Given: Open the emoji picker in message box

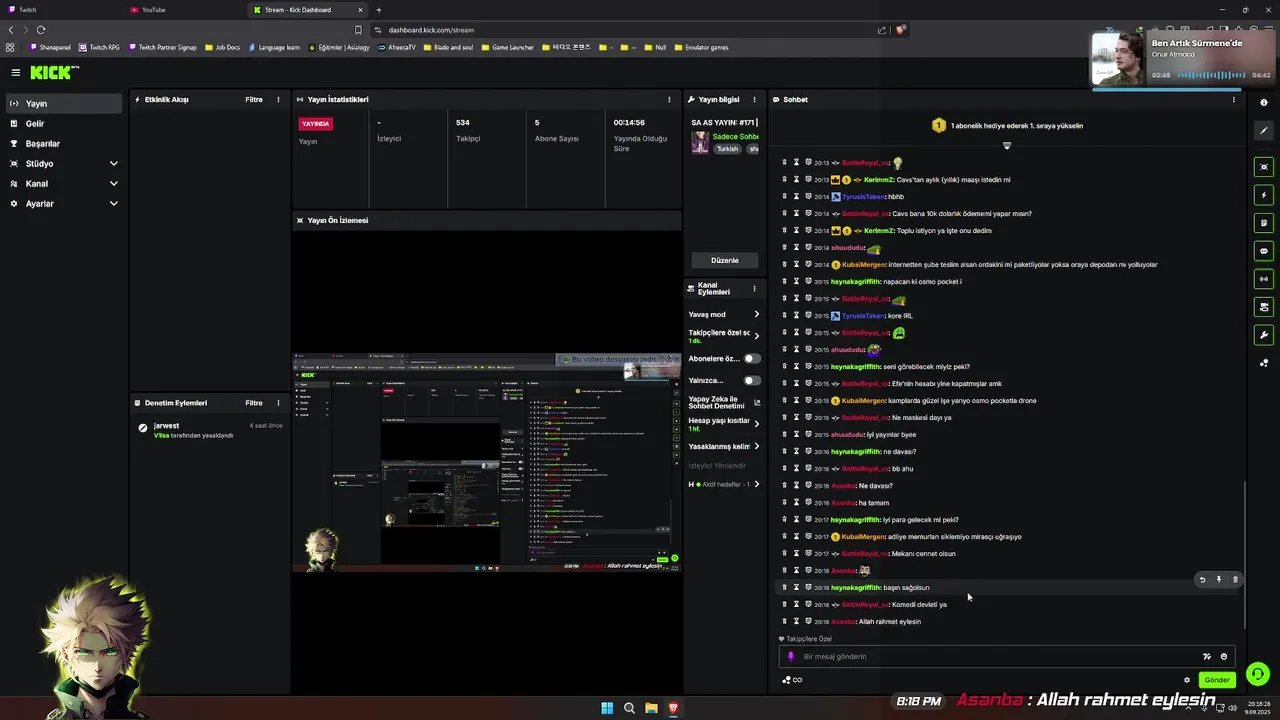Looking at the screenshot, I should [1223, 657].
